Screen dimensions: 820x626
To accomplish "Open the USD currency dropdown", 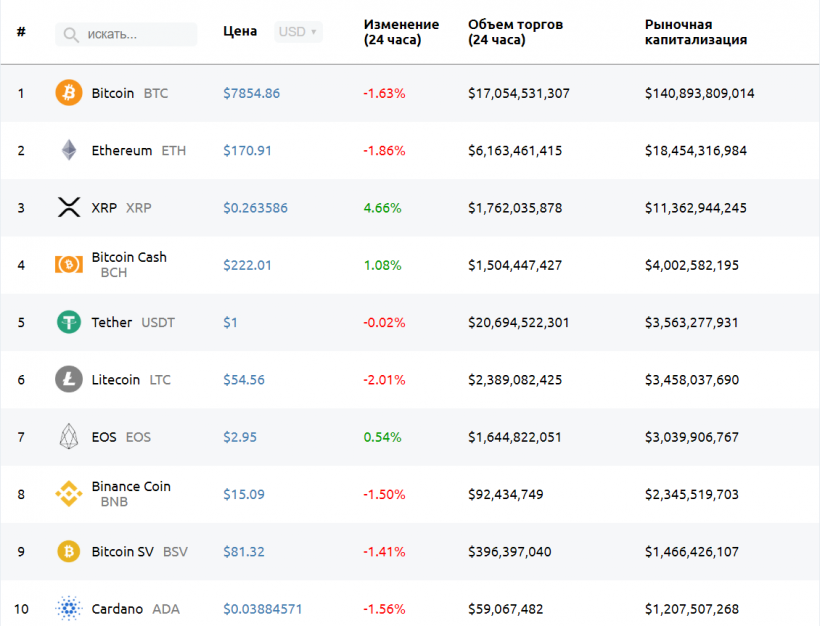I will tap(295, 31).
